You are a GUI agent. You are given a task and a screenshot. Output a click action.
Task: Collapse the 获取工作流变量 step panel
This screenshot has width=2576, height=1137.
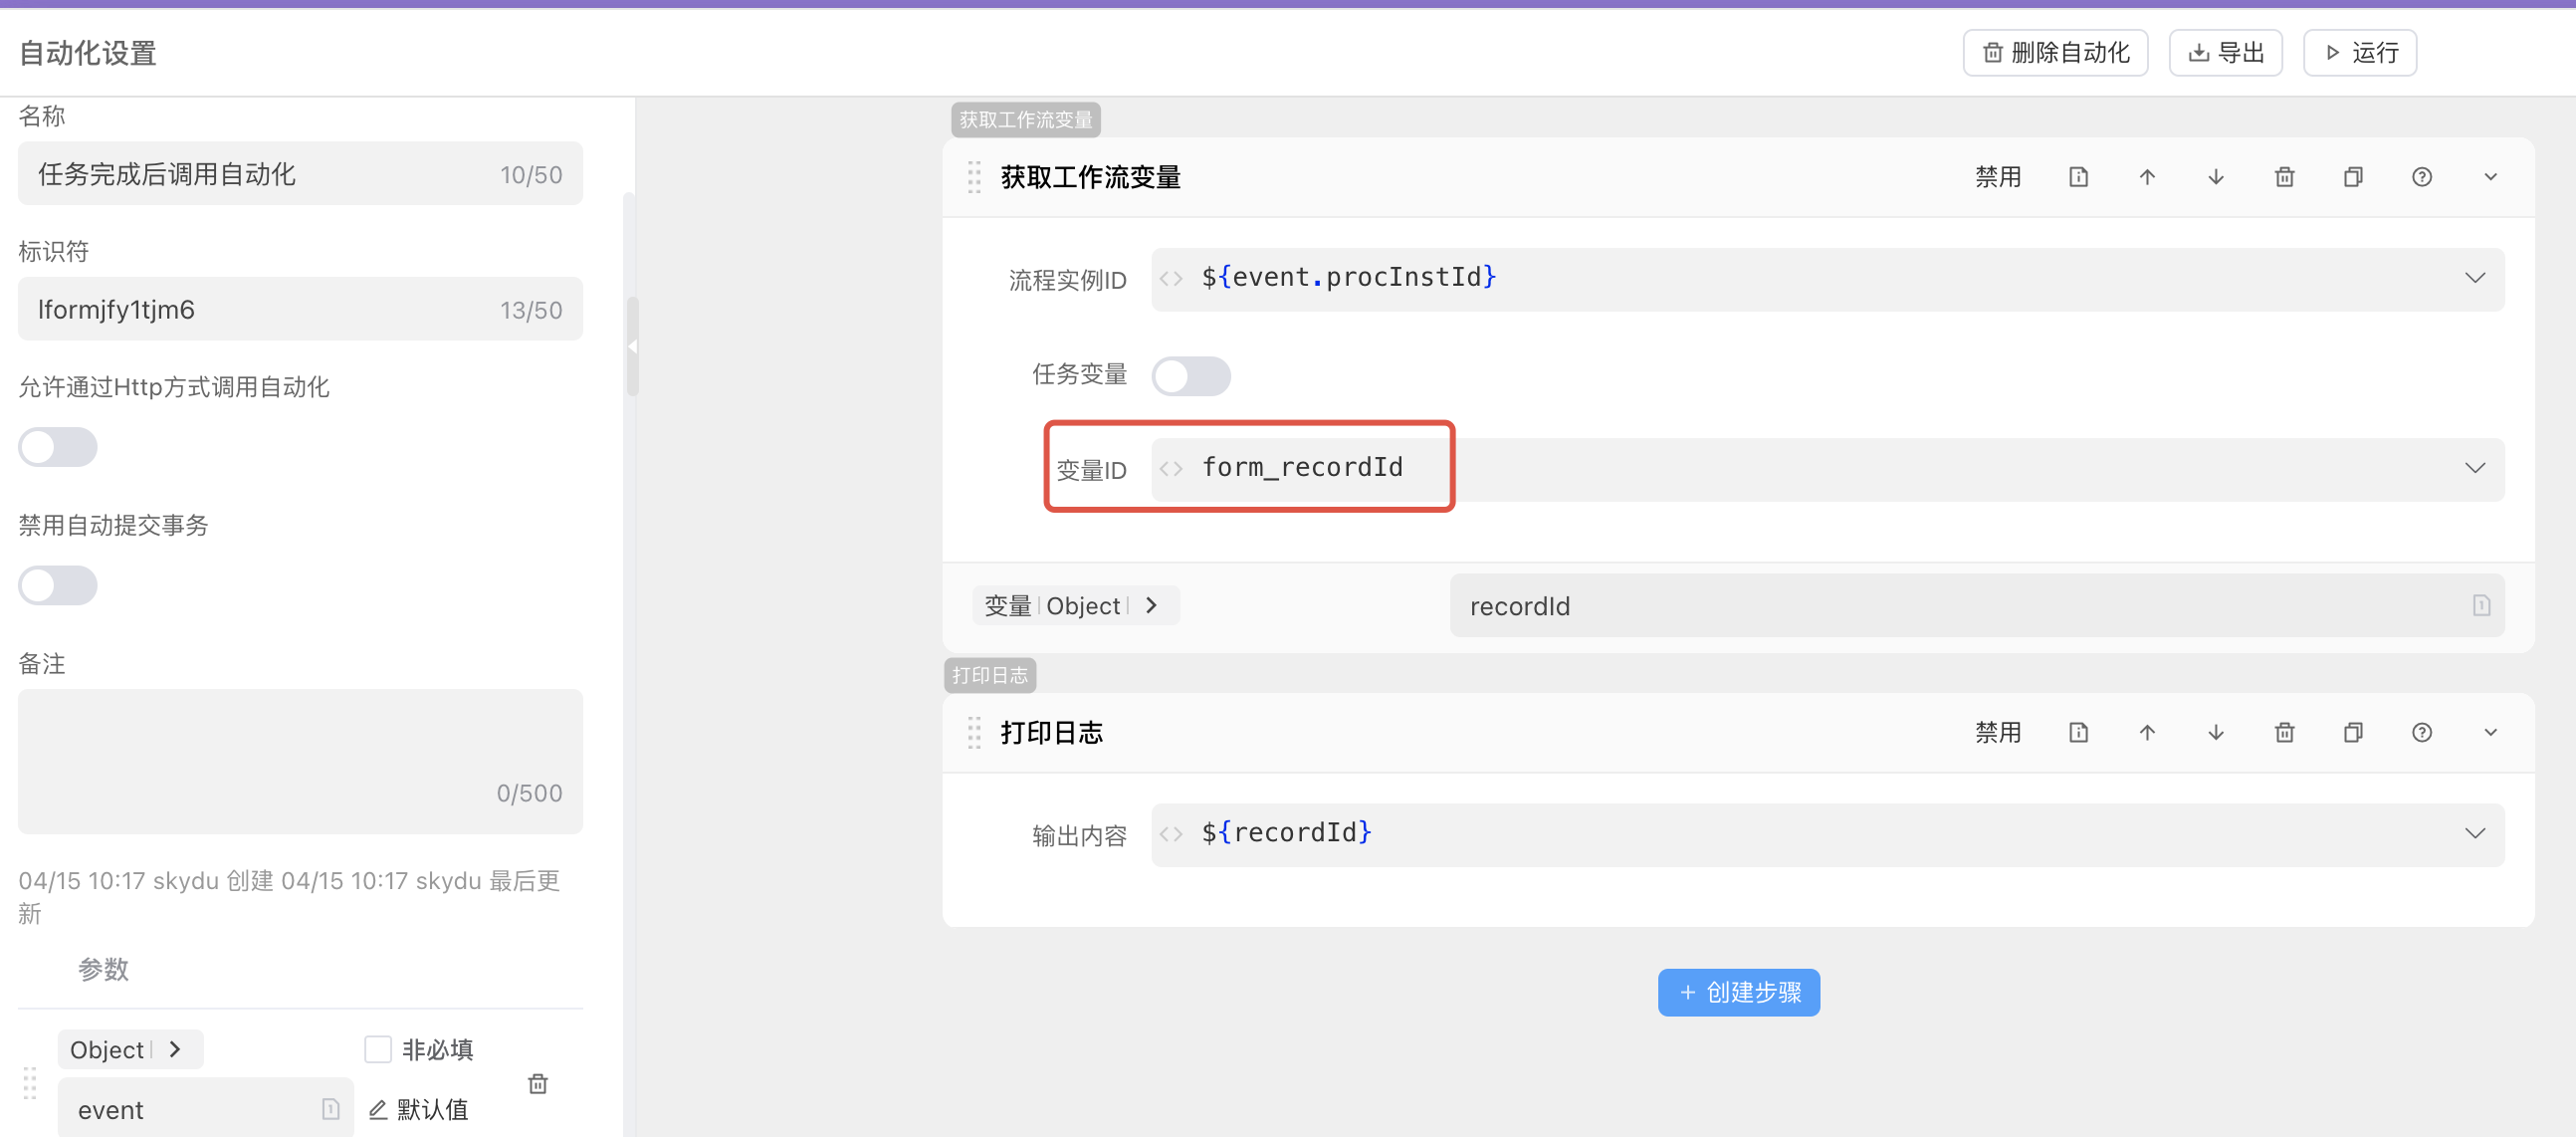2490,176
